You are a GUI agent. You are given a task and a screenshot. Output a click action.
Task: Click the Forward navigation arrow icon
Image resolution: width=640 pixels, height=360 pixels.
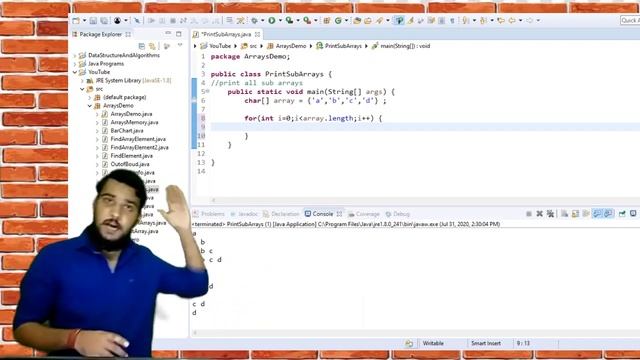(529, 20)
